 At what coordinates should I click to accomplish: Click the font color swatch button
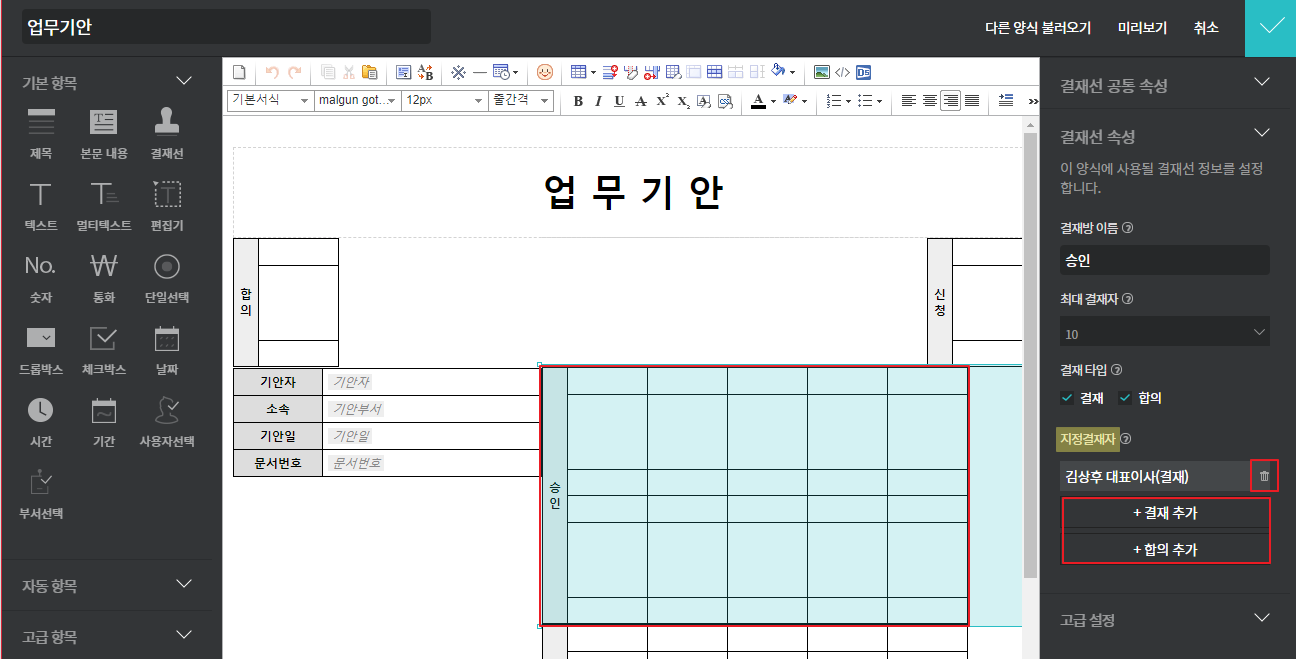[x=758, y=101]
